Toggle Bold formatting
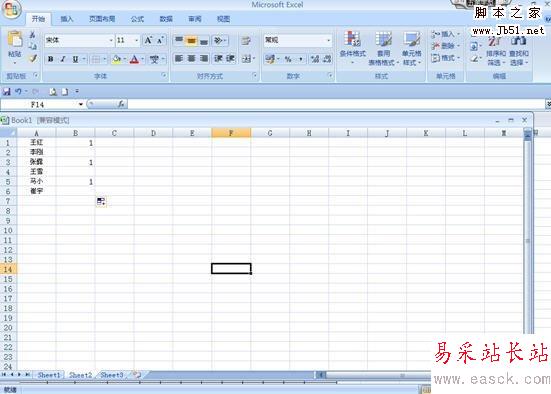551x394 pixels. [51, 59]
